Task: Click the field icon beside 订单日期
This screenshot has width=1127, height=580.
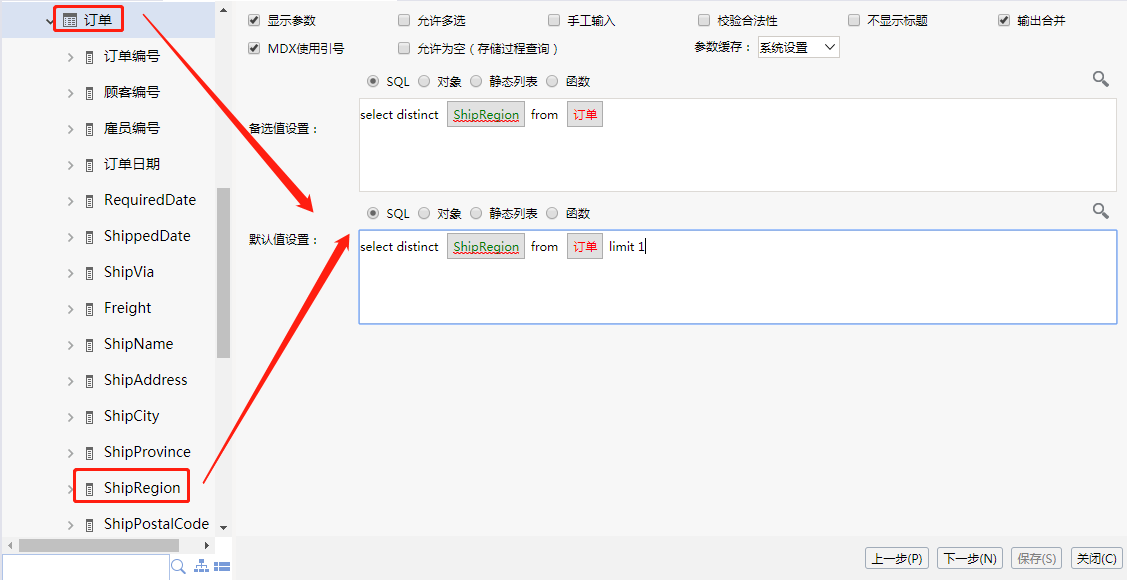Action: 90,165
